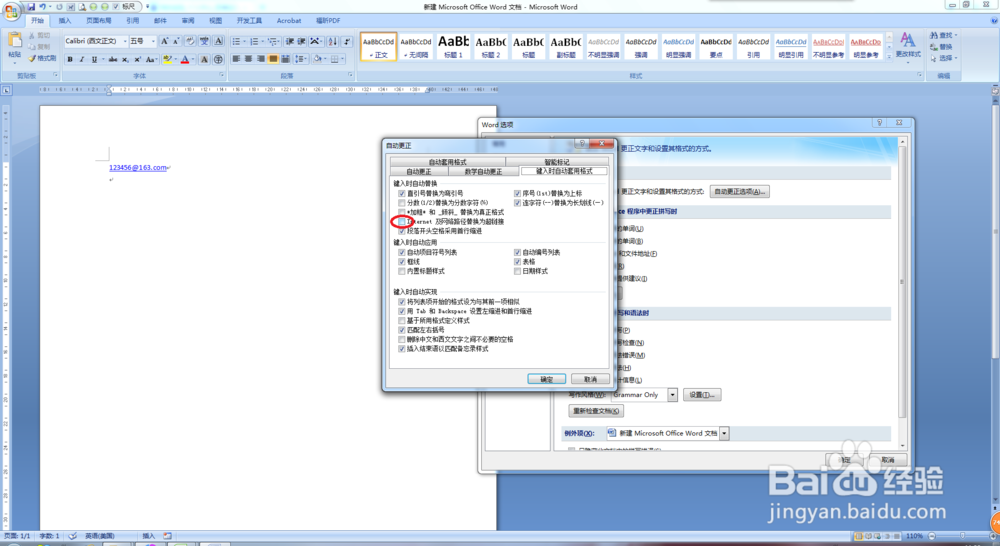
Task: Apply character shading icon
Action: click(x=204, y=59)
